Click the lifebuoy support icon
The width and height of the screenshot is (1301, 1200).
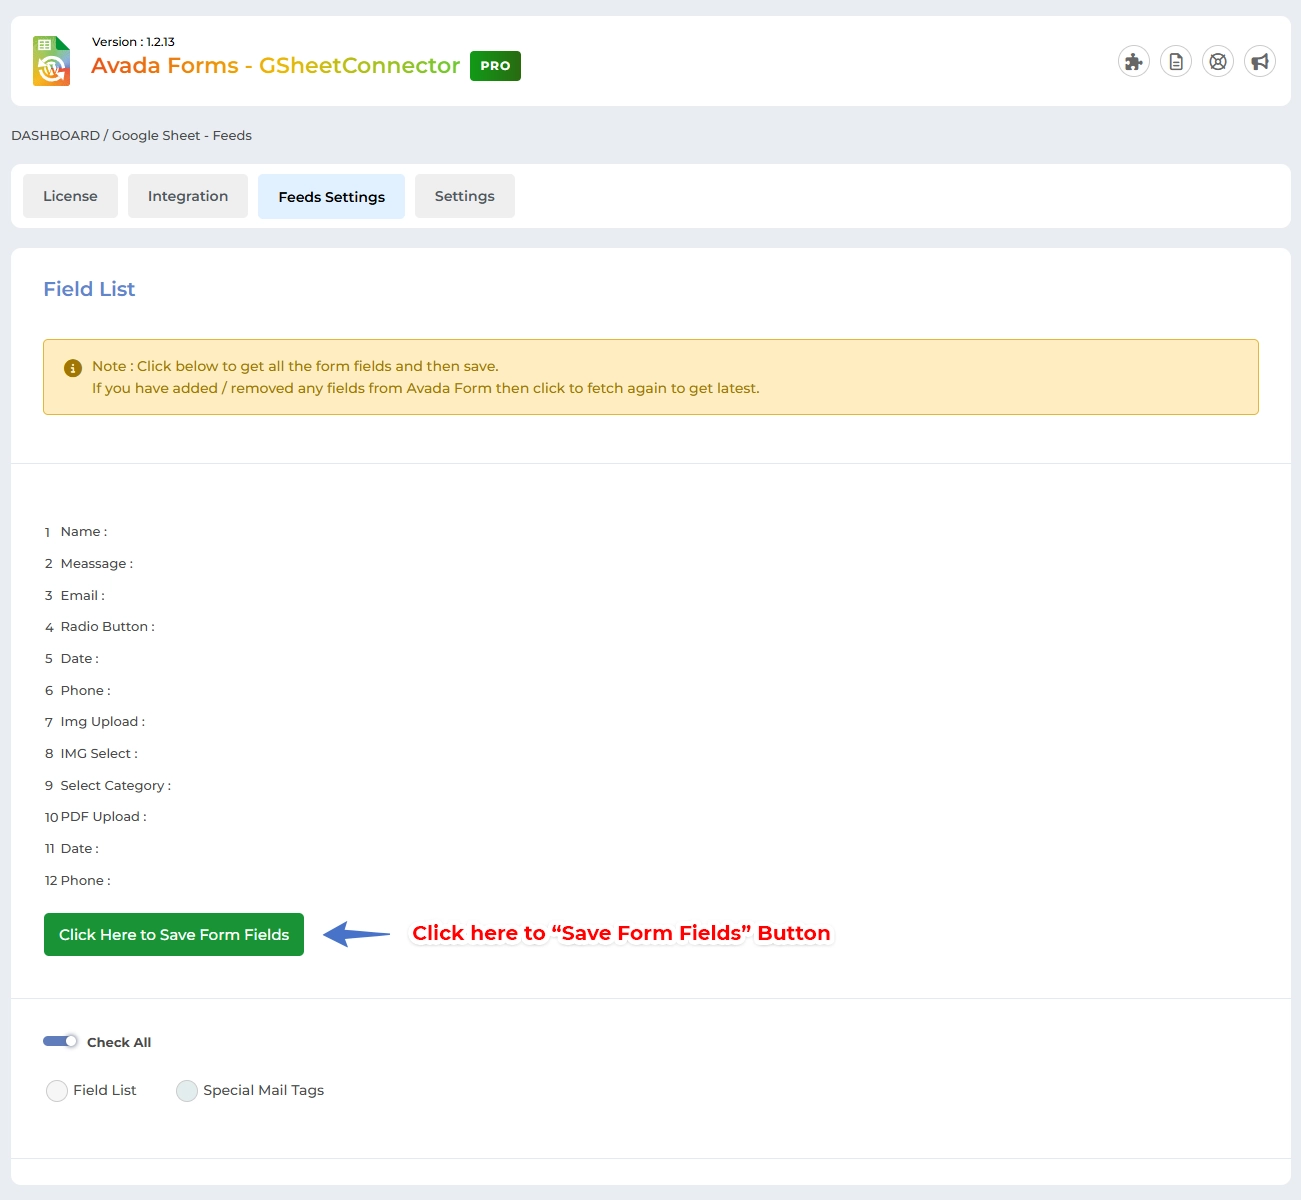[x=1218, y=62]
